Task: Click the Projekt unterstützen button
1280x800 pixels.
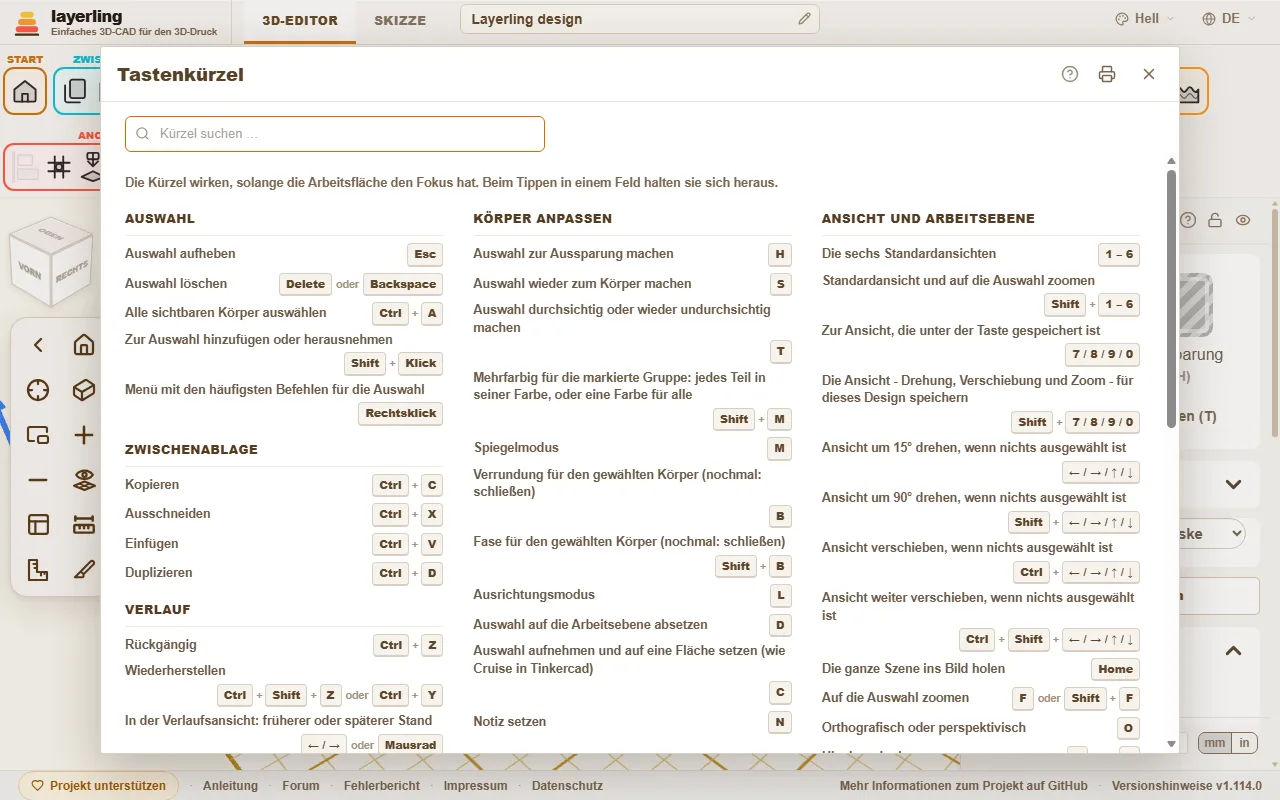Action: tap(99, 786)
